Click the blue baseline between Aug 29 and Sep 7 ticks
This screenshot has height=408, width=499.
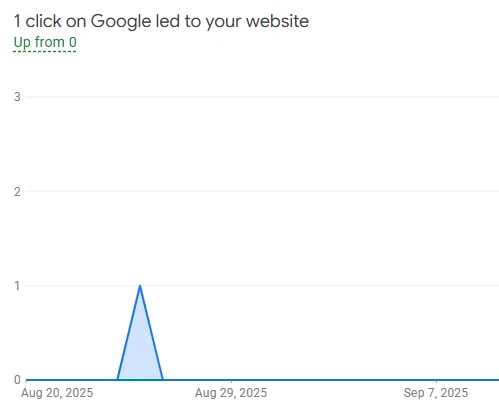pyautogui.click(x=333, y=380)
